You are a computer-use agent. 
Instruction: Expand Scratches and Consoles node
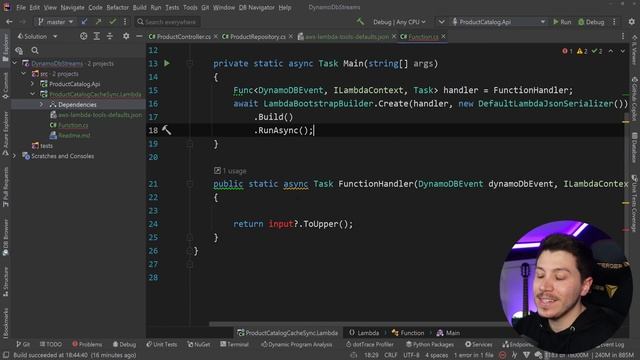[15, 156]
